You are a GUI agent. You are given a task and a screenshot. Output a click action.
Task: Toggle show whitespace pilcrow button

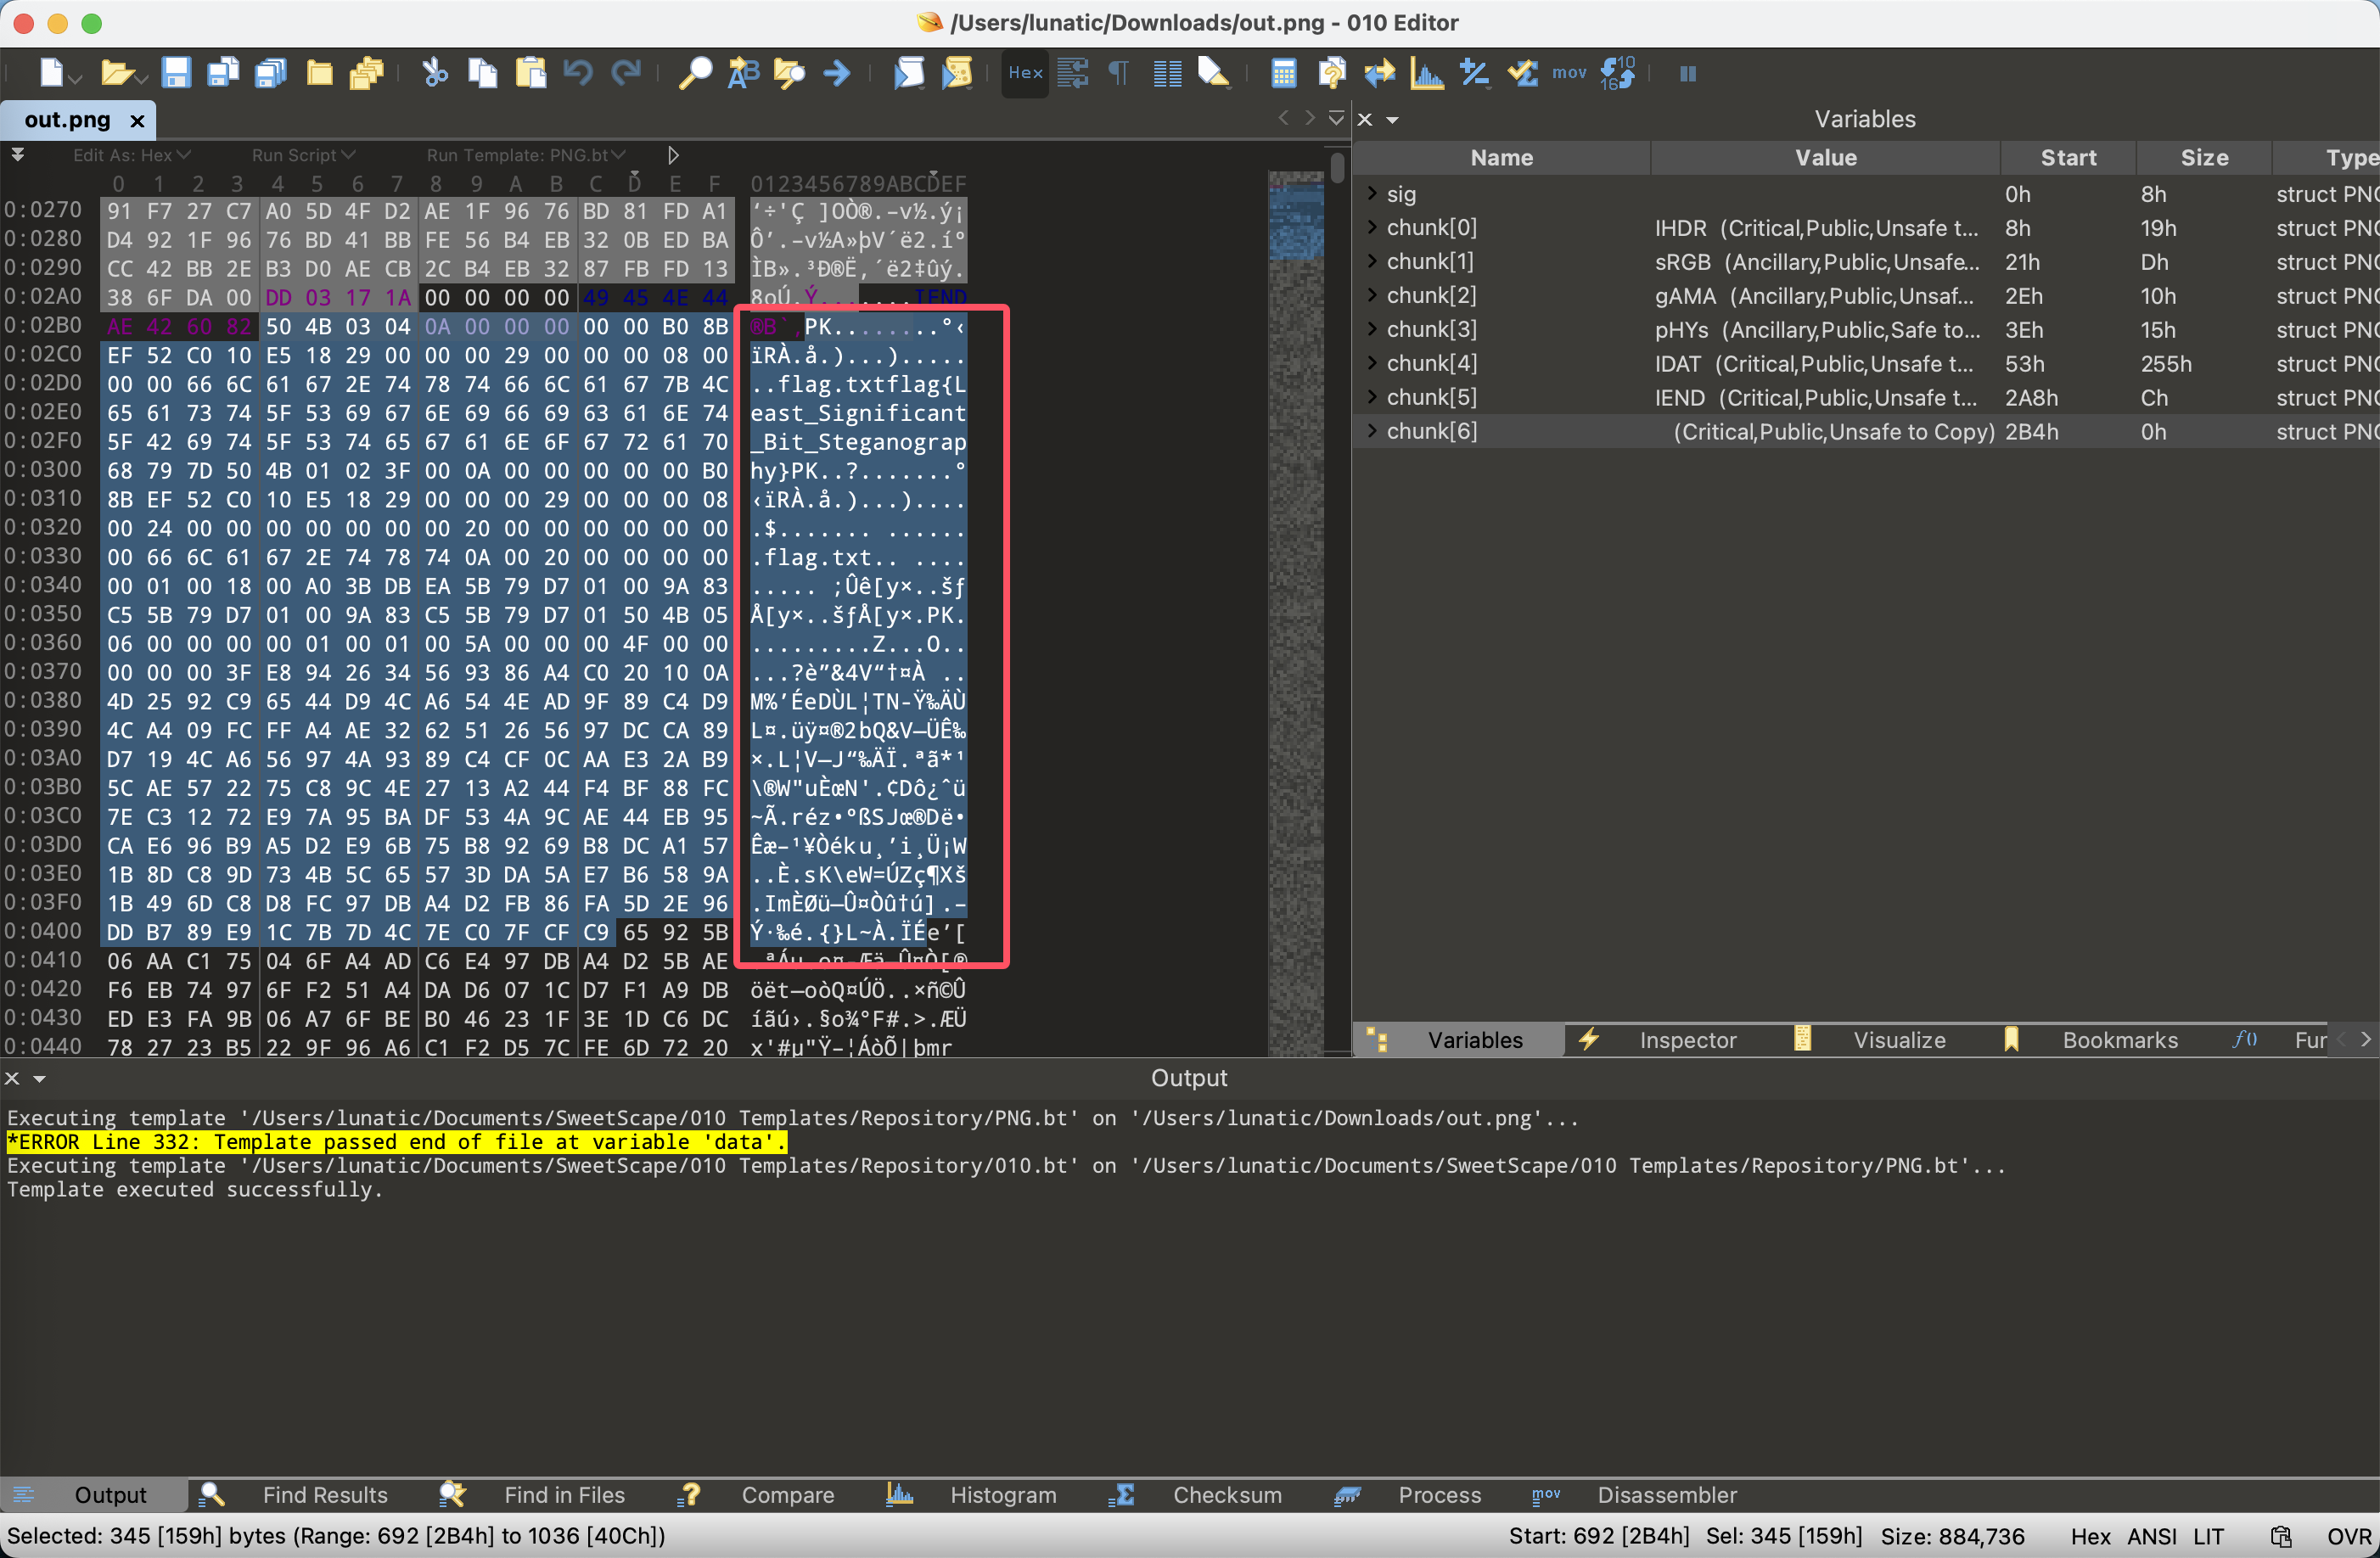[x=1119, y=73]
